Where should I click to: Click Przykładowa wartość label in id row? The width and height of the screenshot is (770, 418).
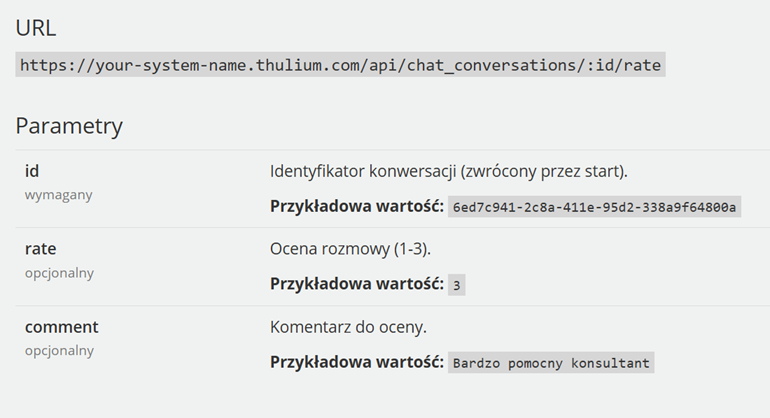[357, 206]
